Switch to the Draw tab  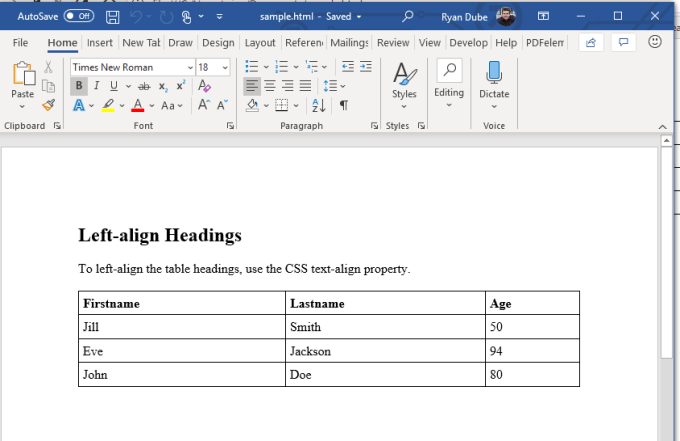pyautogui.click(x=180, y=42)
